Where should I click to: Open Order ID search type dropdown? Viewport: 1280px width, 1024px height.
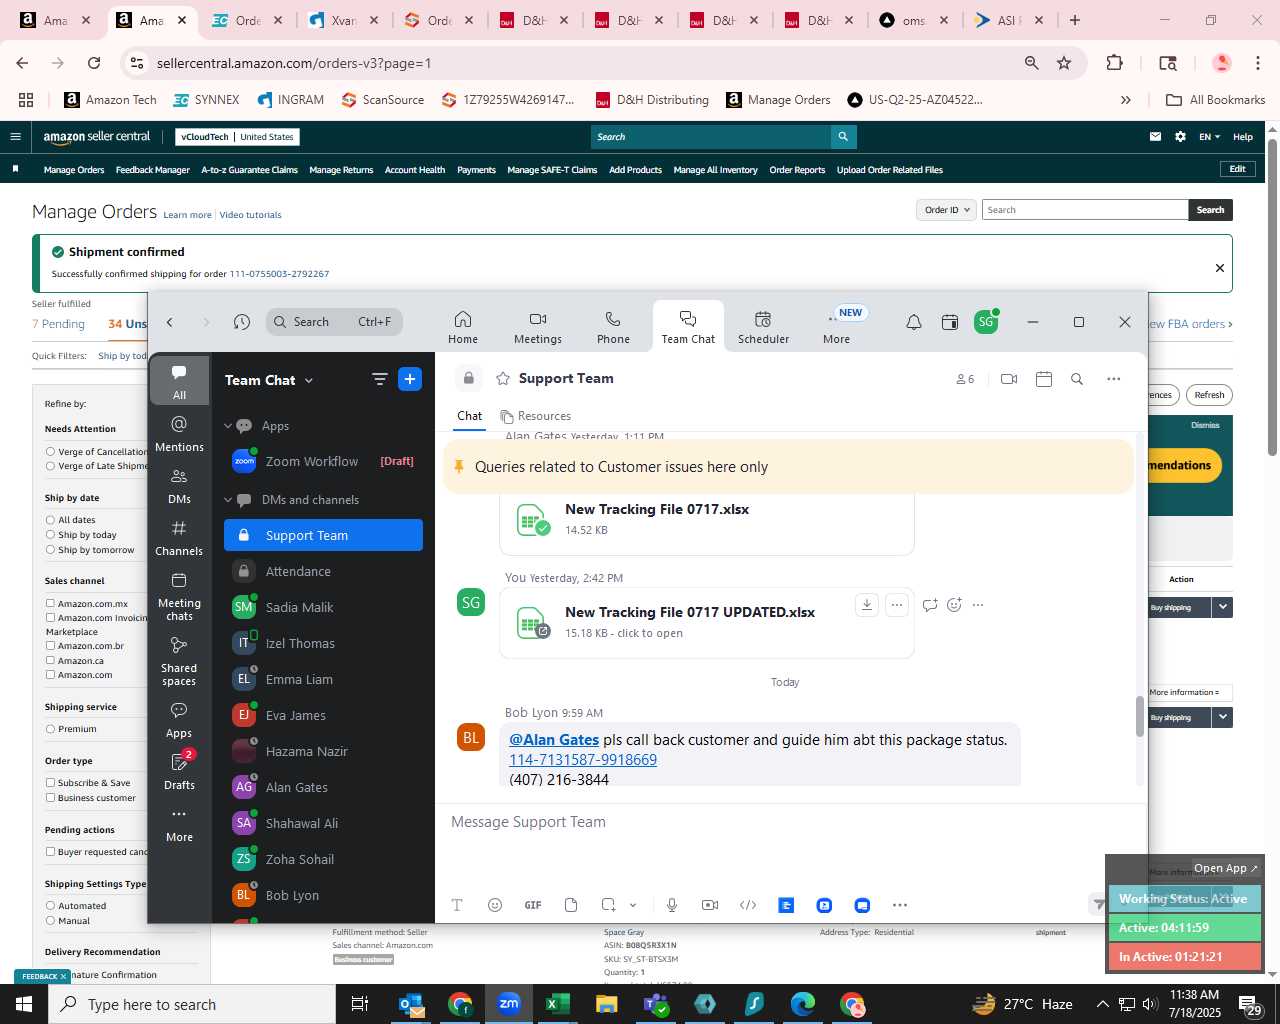pos(946,210)
